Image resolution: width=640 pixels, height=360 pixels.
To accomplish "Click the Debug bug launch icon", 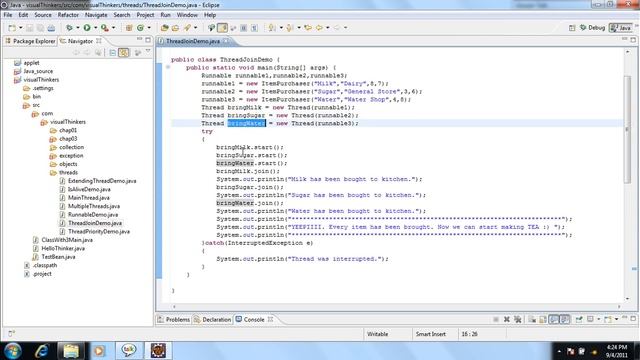I will 69,28.
